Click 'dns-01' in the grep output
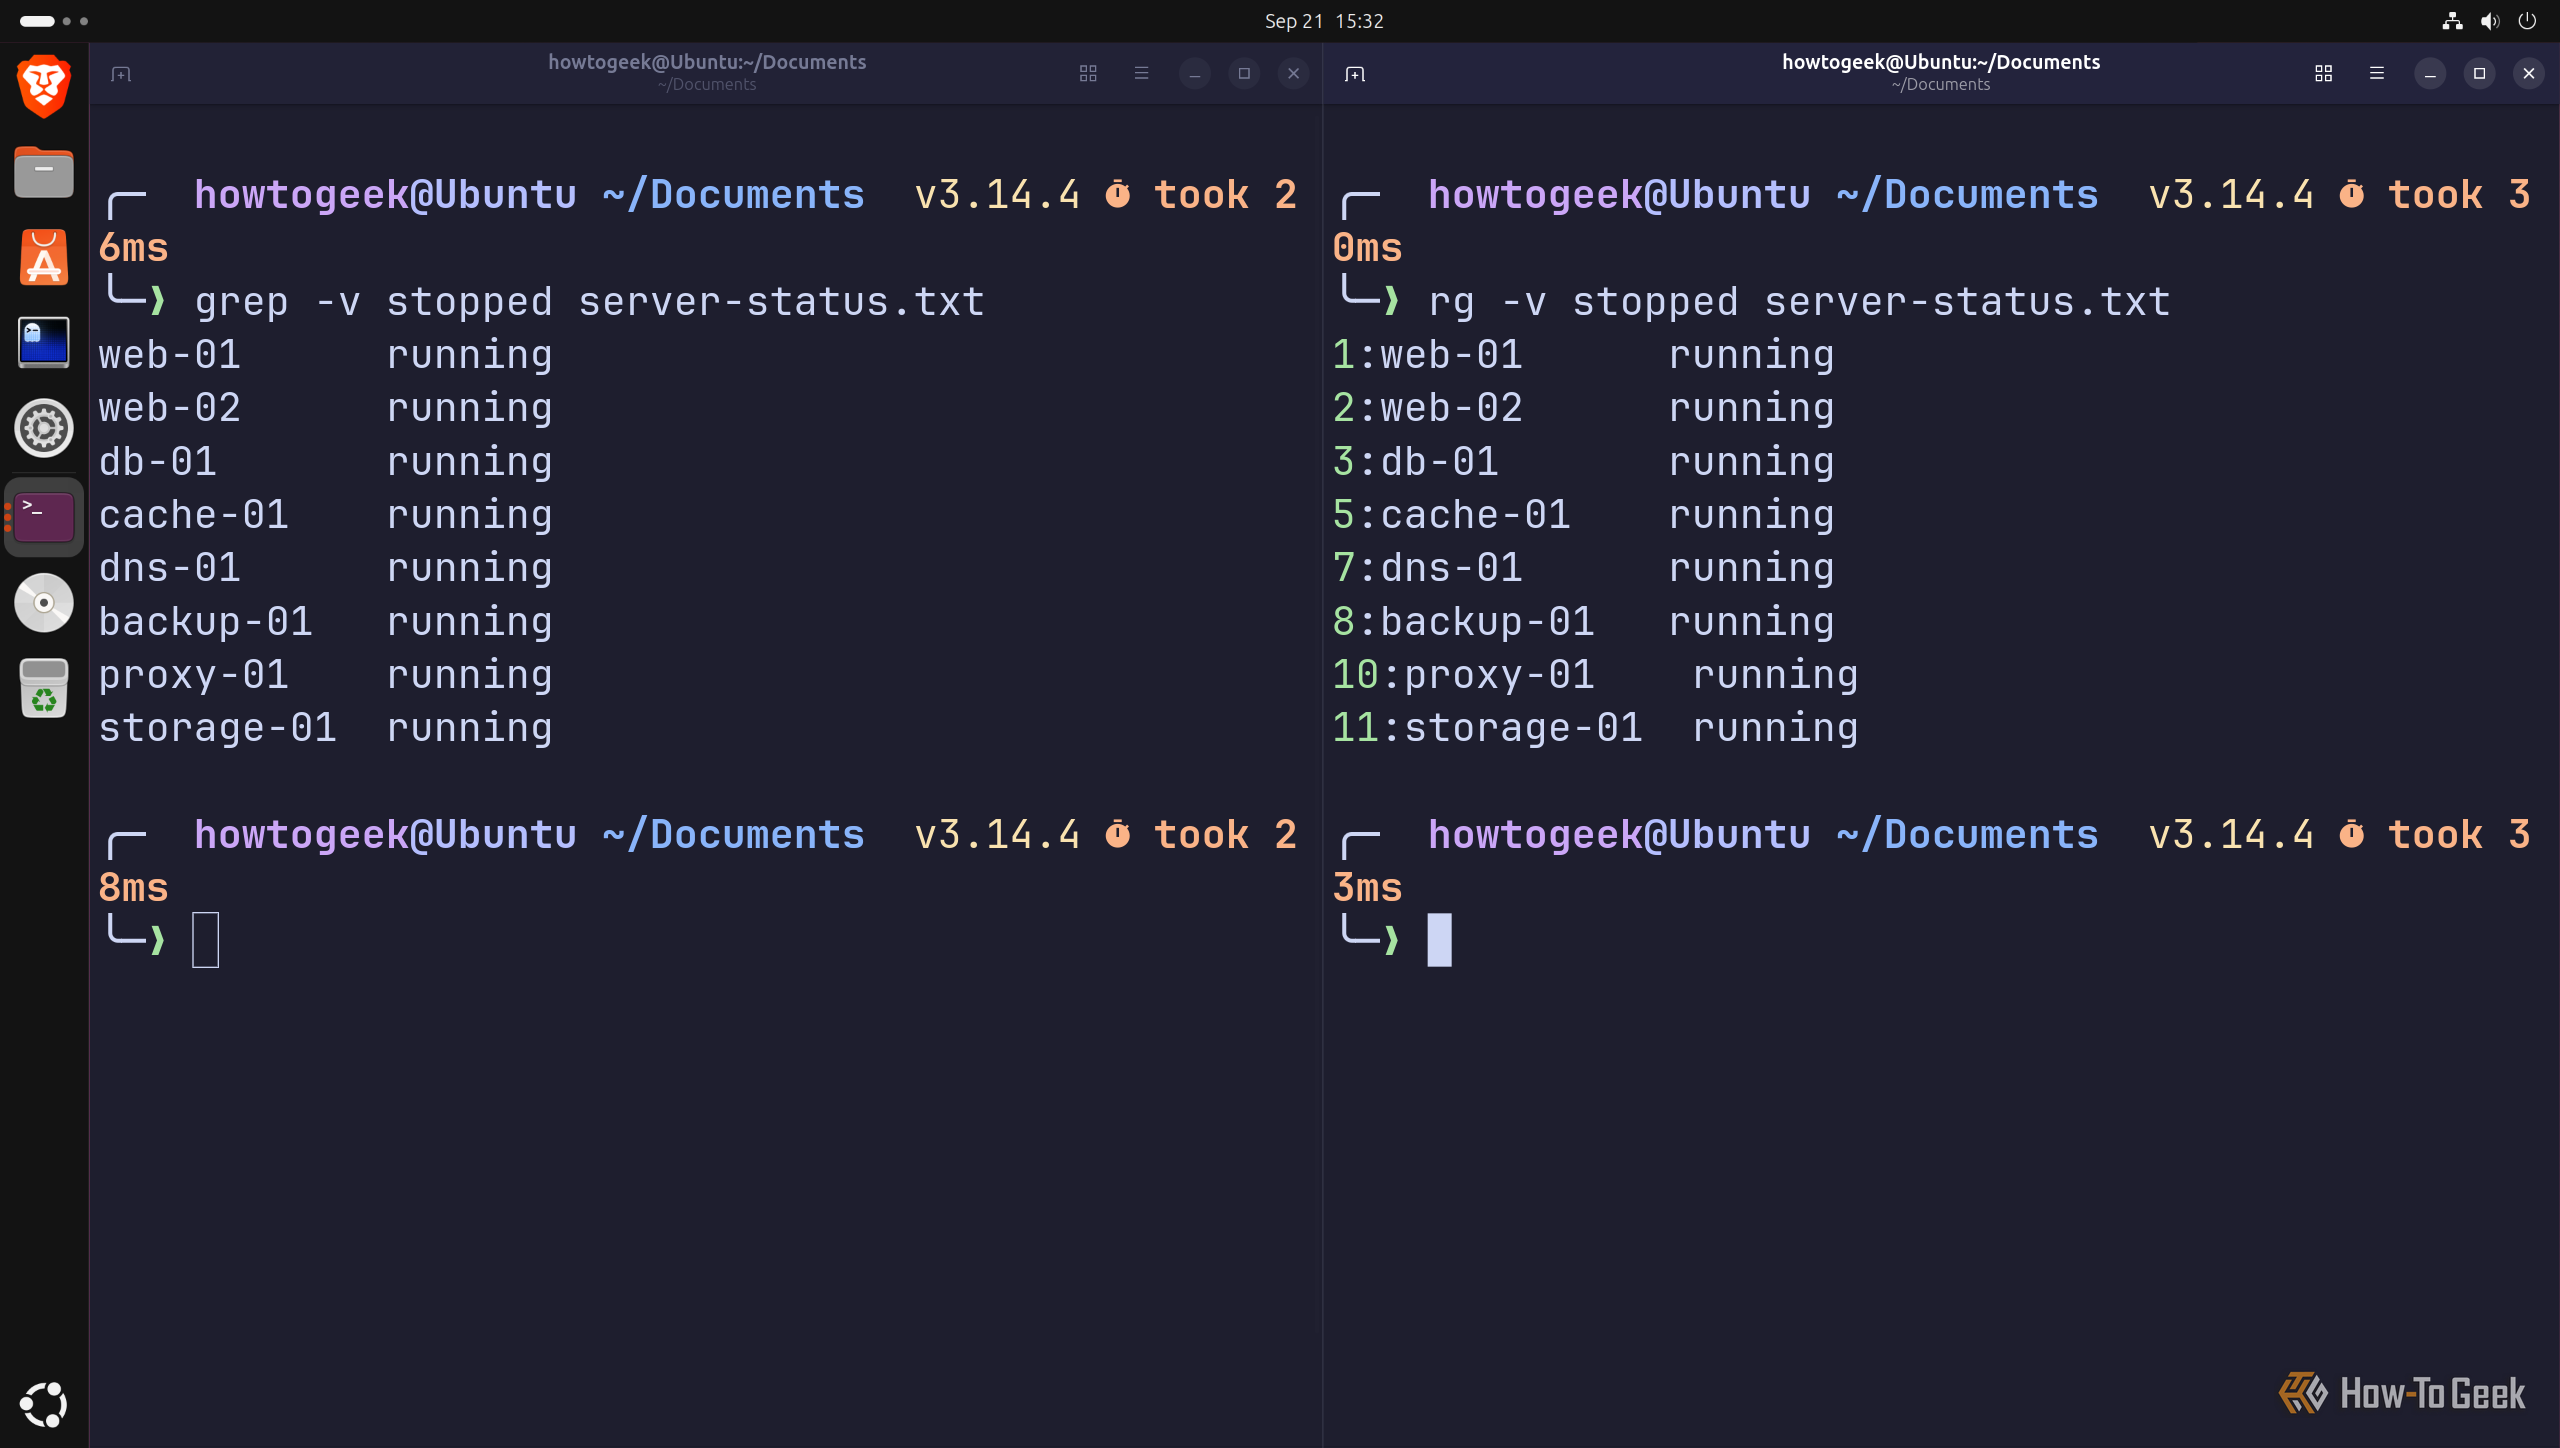This screenshot has height=1448, width=2560. coord(169,568)
